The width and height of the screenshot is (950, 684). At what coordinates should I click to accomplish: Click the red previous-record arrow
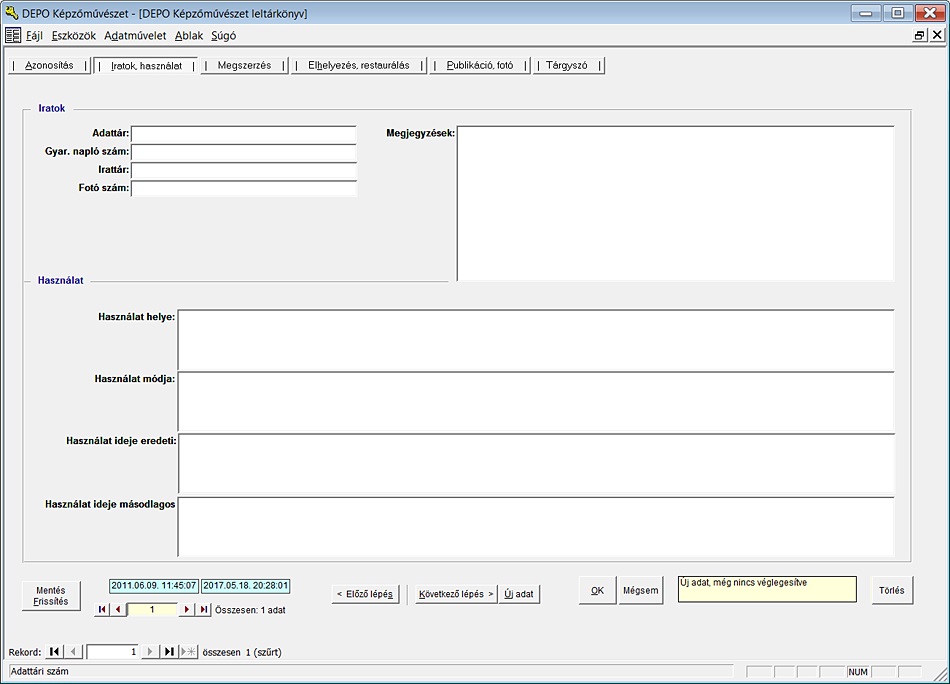(x=118, y=609)
